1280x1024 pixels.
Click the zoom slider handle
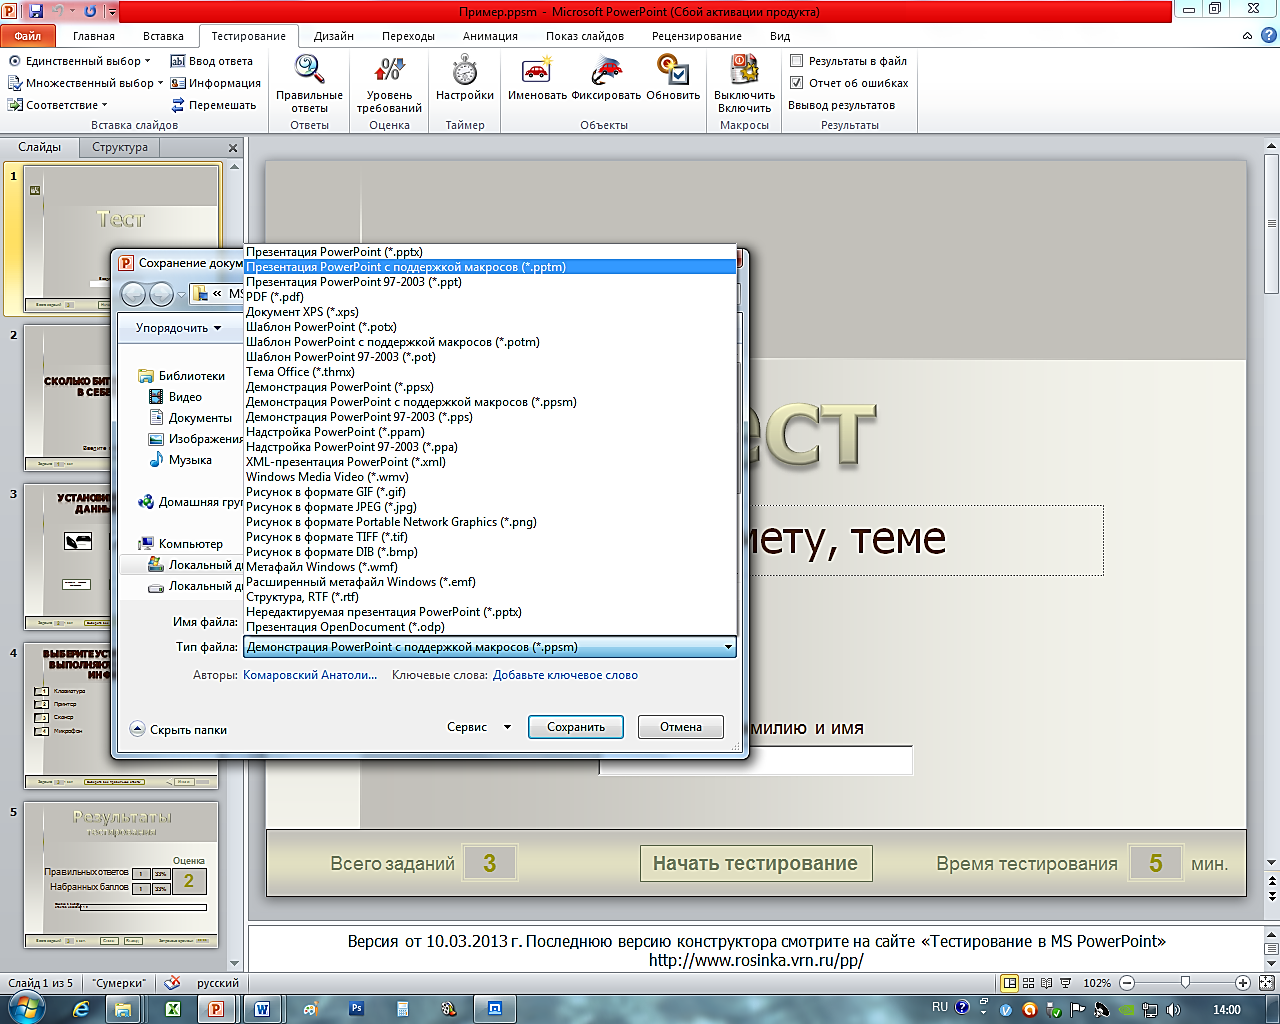(x=1185, y=983)
